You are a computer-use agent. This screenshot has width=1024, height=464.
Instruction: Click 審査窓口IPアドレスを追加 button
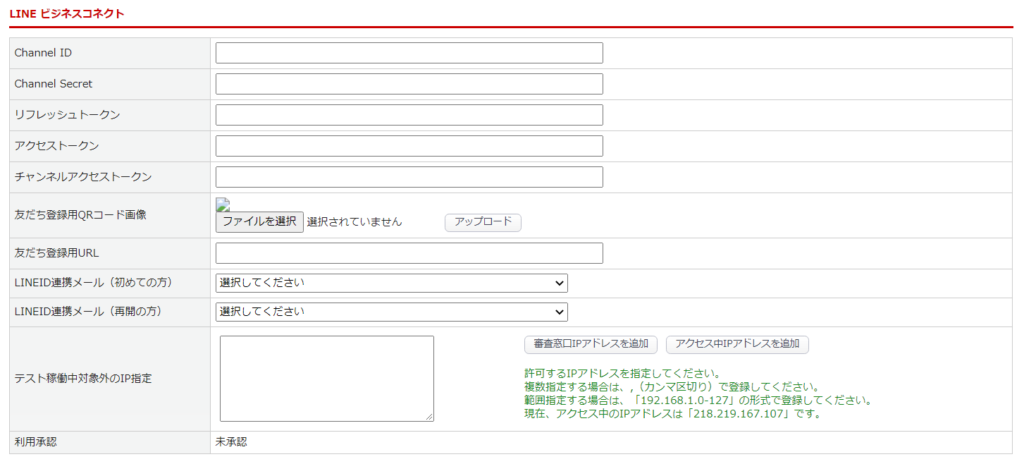[x=590, y=344]
